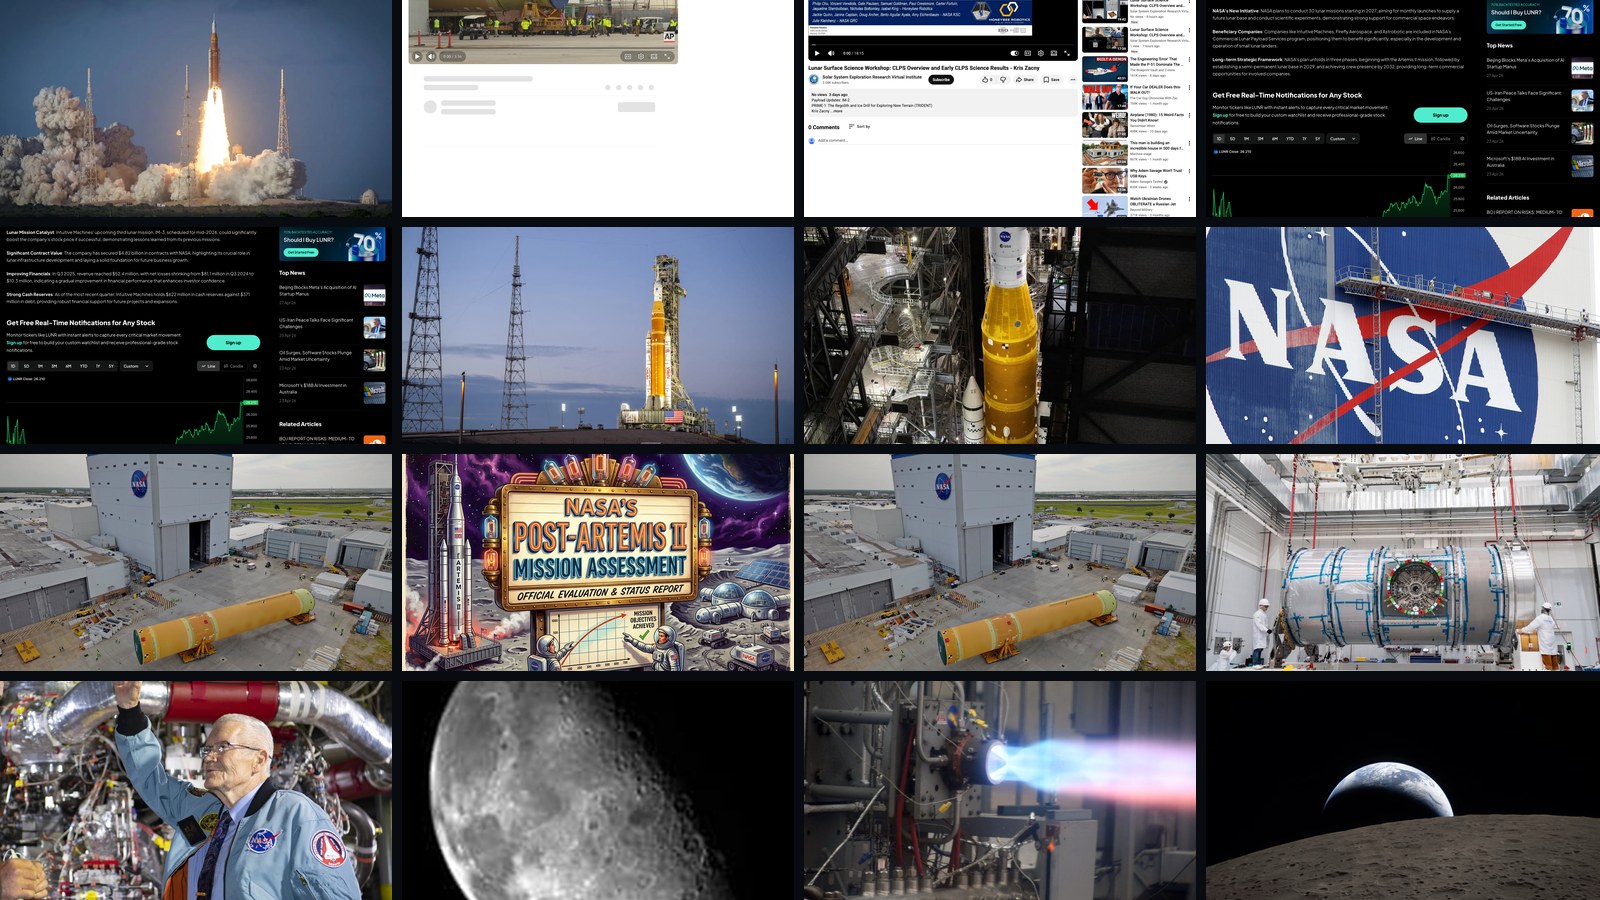Open chart settings gear on NASA's New Initiative page
Viewport: 1600px width, 900px height.
coord(1462,139)
